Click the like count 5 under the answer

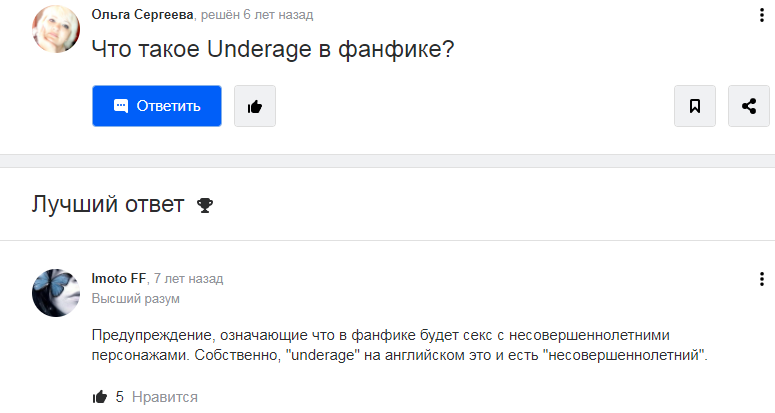click(120, 397)
